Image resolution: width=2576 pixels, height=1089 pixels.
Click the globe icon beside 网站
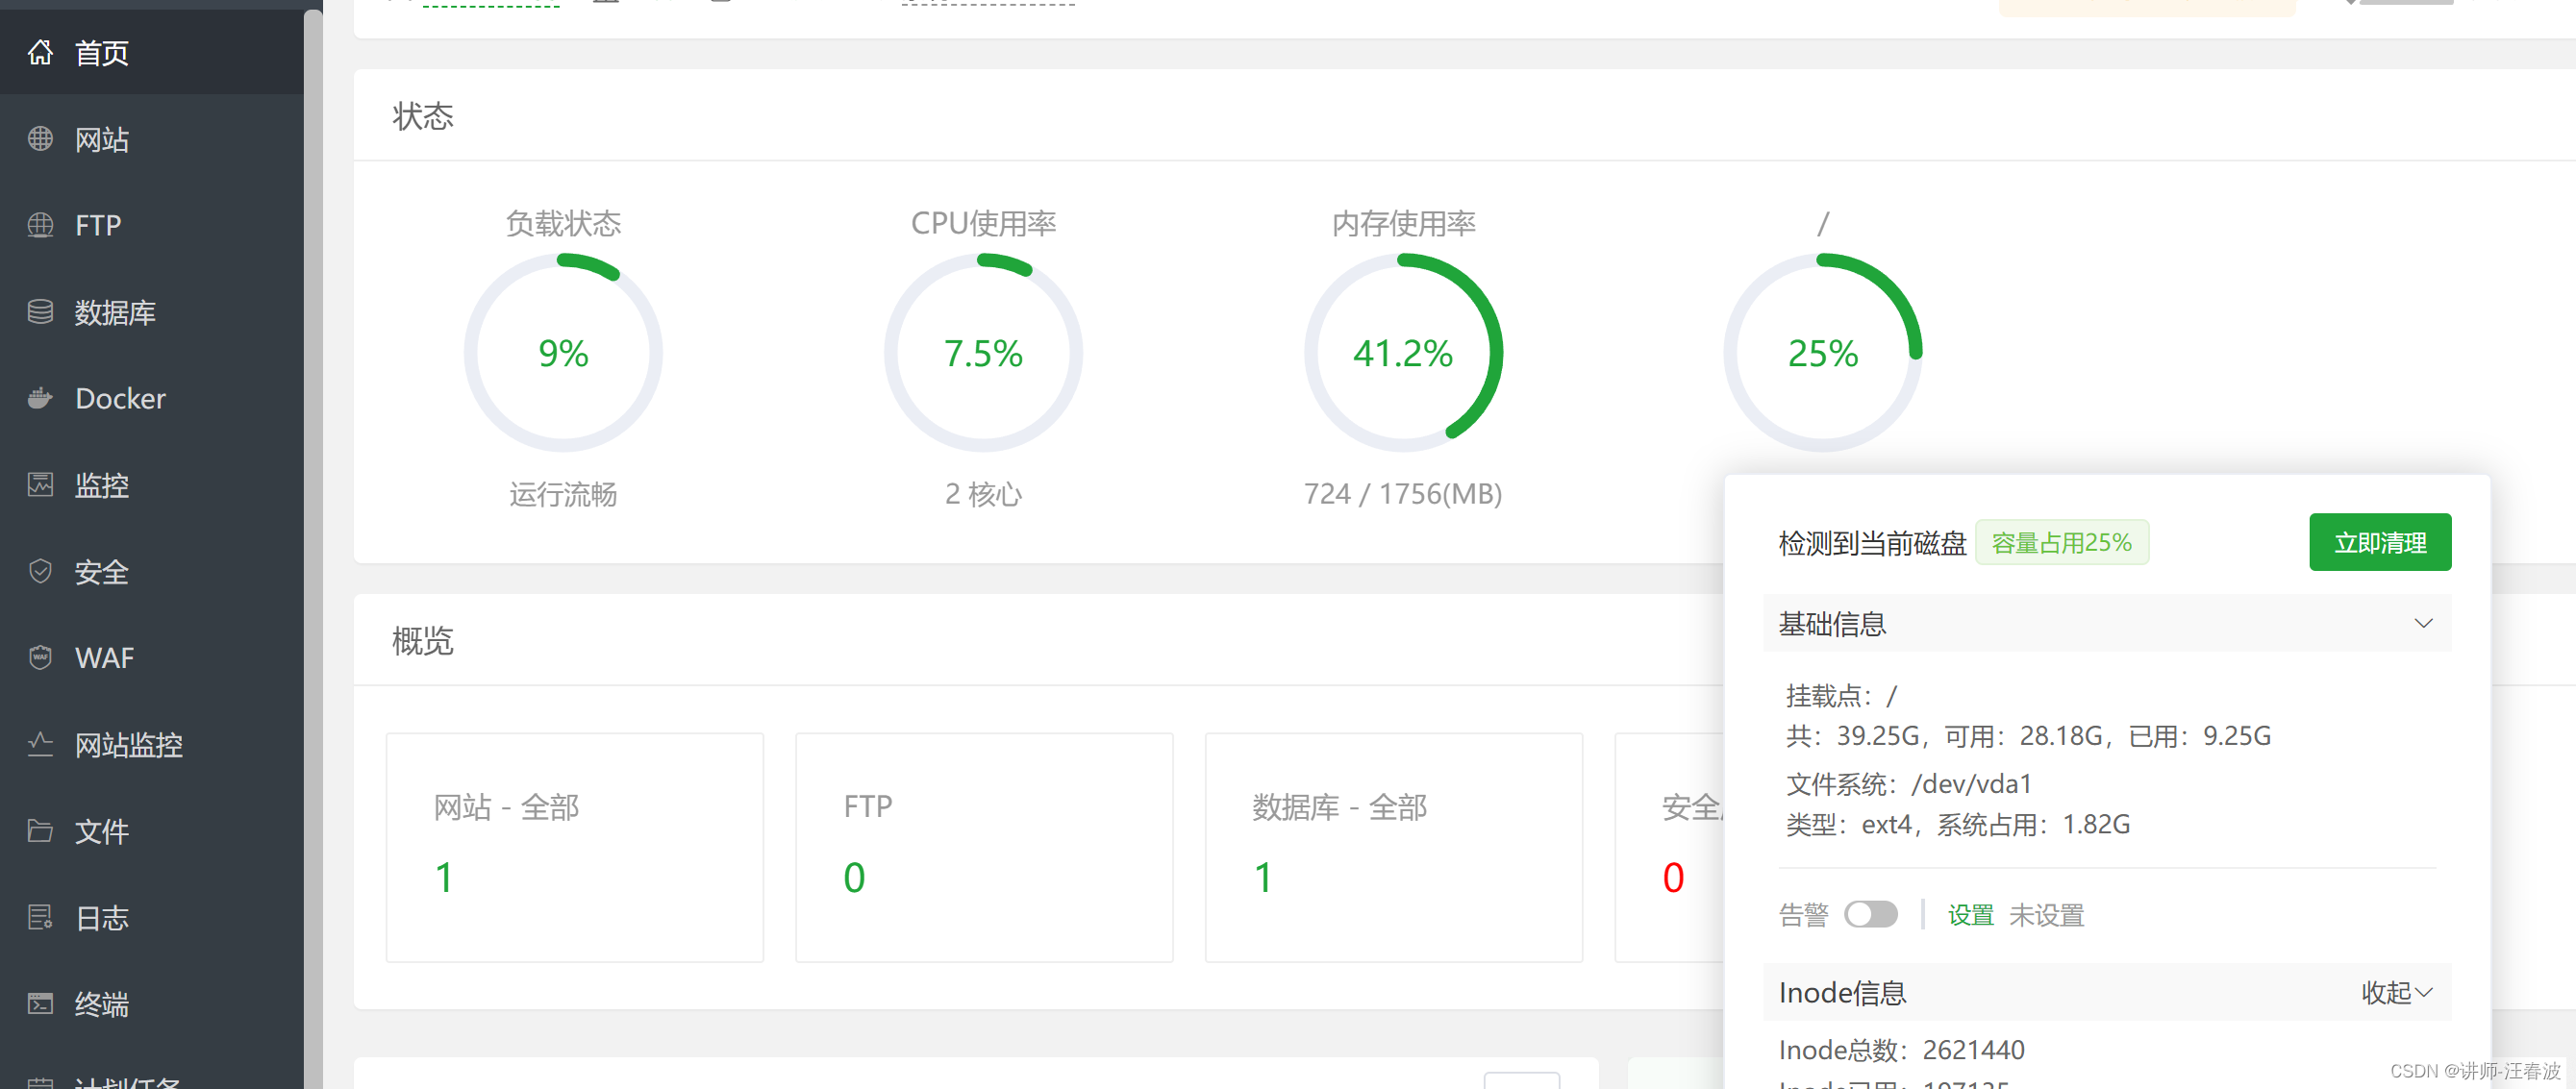point(40,139)
